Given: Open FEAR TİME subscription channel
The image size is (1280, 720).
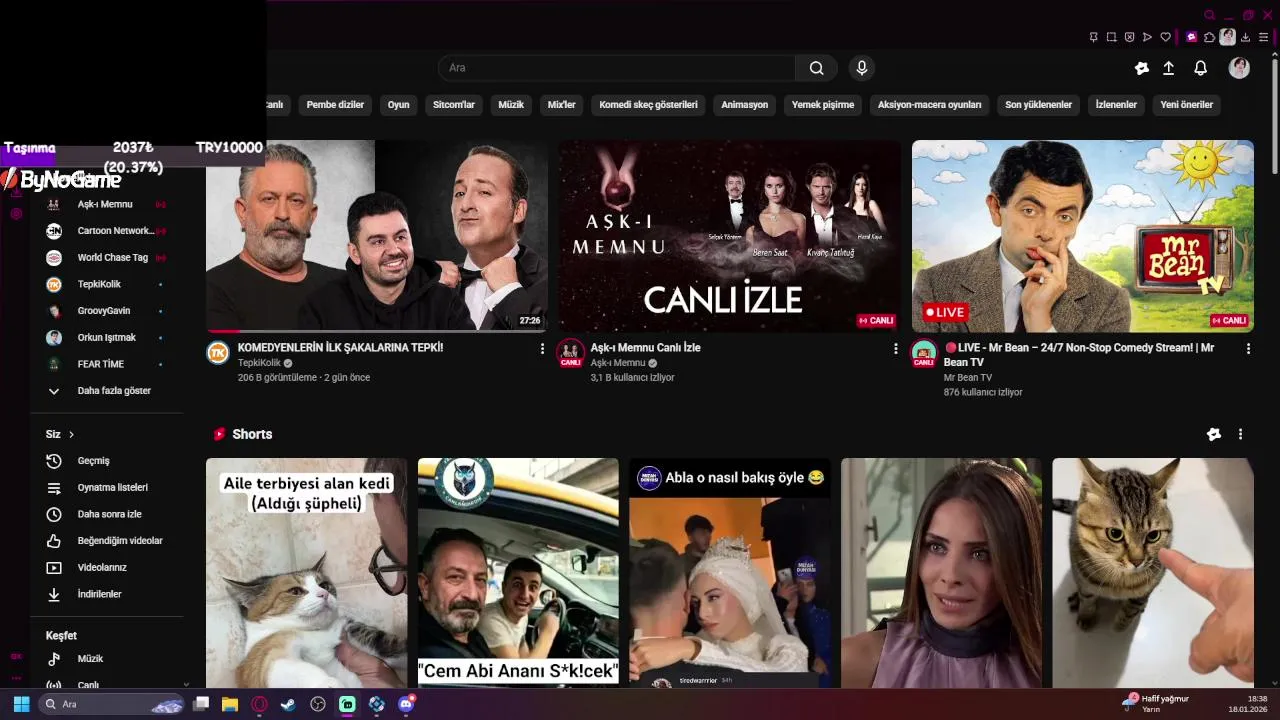Looking at the screenshot, I should 107,364.
